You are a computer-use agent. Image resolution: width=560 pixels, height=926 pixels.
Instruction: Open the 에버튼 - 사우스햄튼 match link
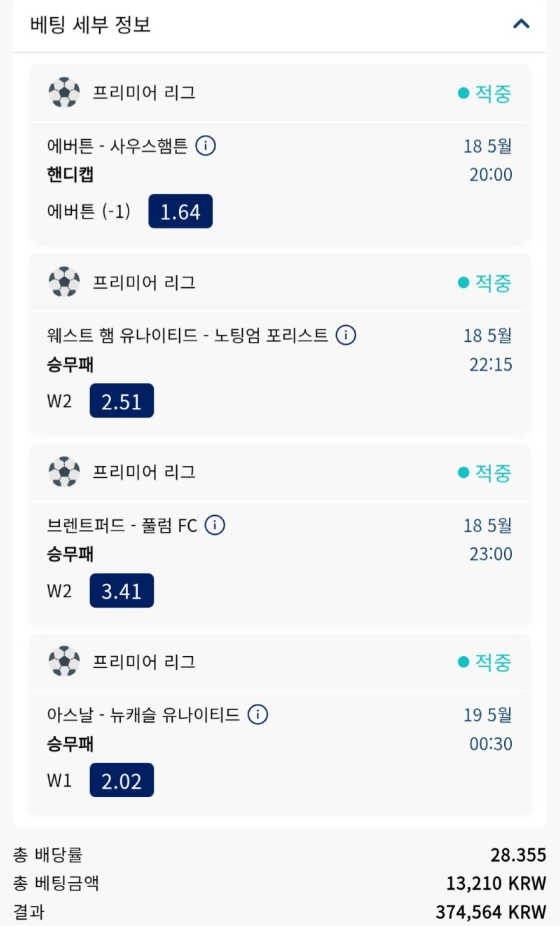117,145
